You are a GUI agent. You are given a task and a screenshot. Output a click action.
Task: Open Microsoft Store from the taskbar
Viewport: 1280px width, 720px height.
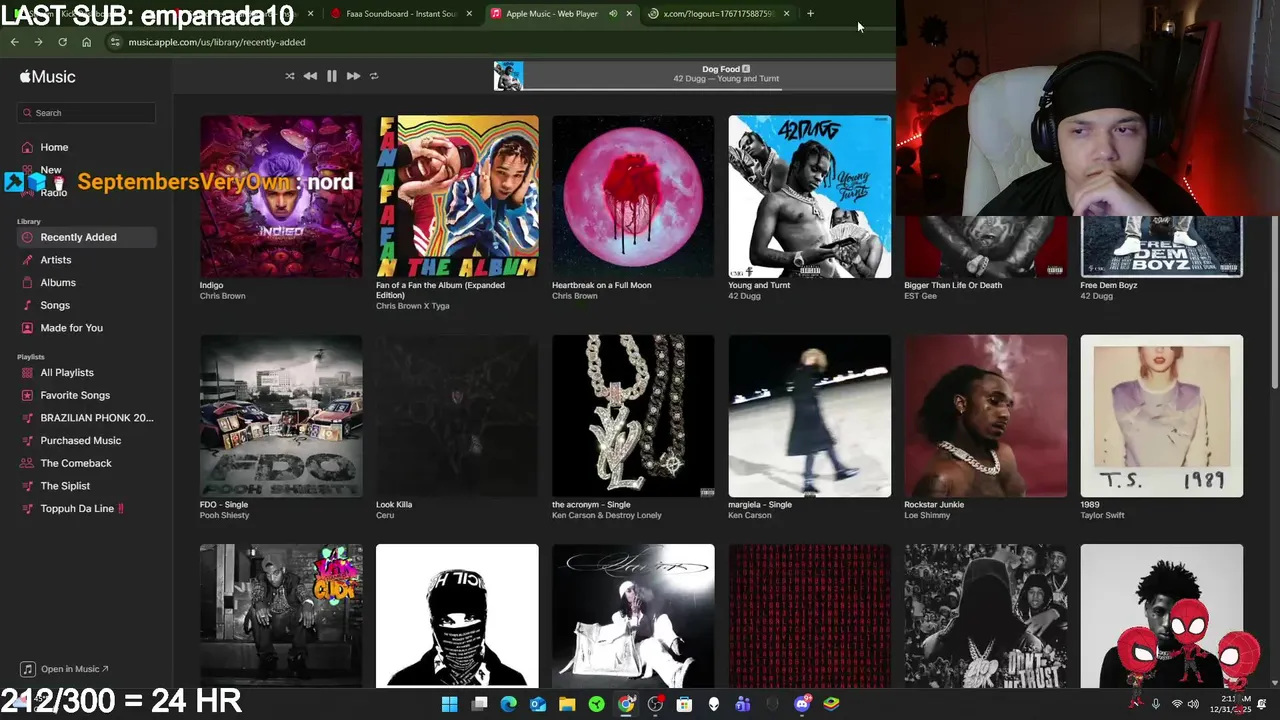684,704
